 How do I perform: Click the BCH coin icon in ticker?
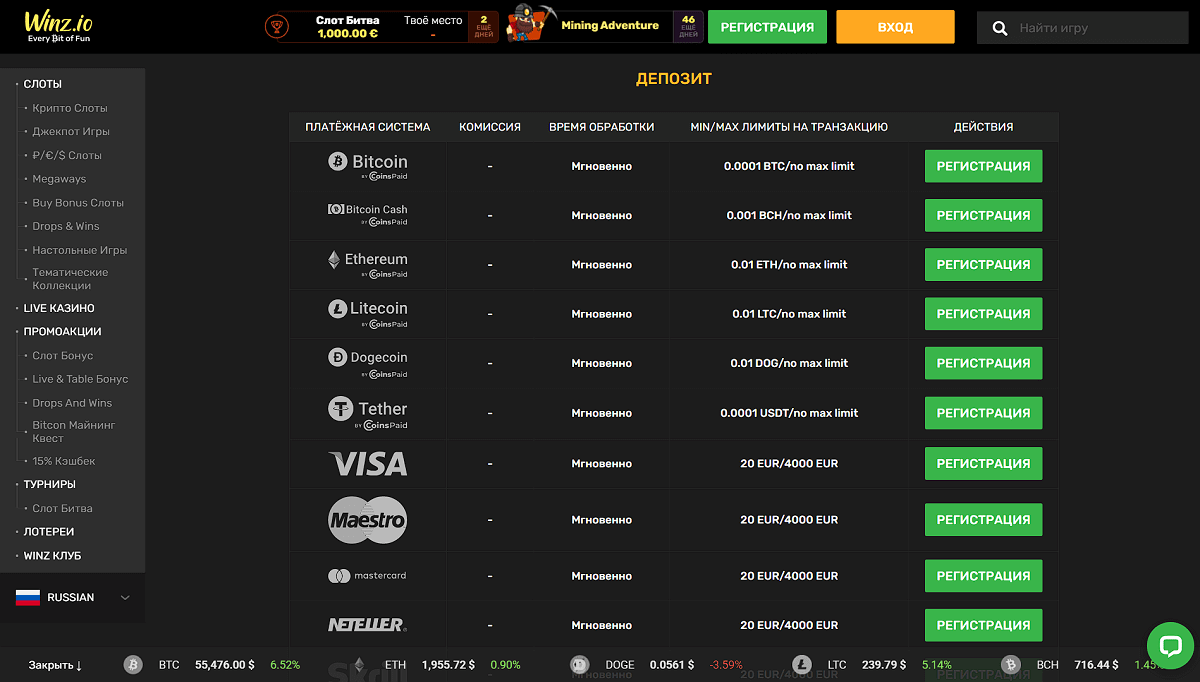(1011, 665)
